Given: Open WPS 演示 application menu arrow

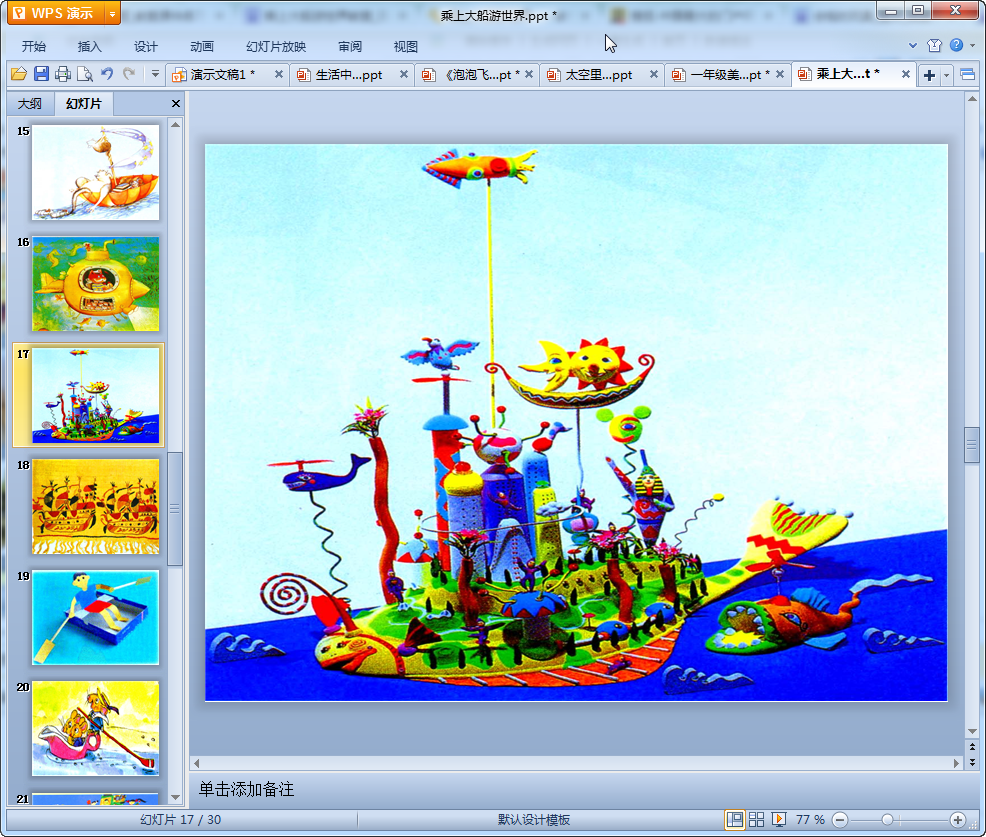Looking at the screenshot, I should [x=112, y=13].
